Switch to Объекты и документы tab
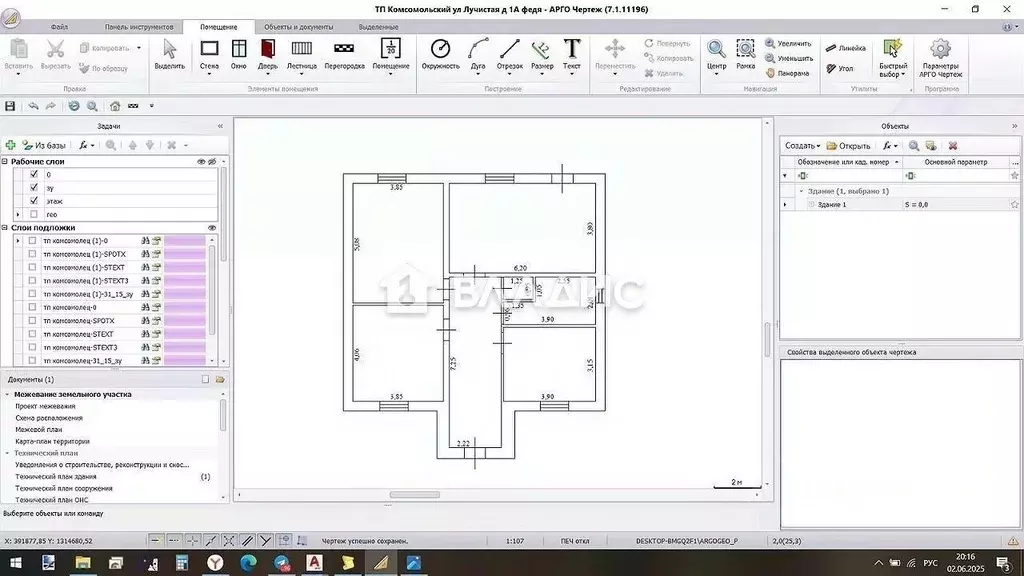Viewport: 1024px width, 576px height. pyautogui.click(x=298, y=27)
